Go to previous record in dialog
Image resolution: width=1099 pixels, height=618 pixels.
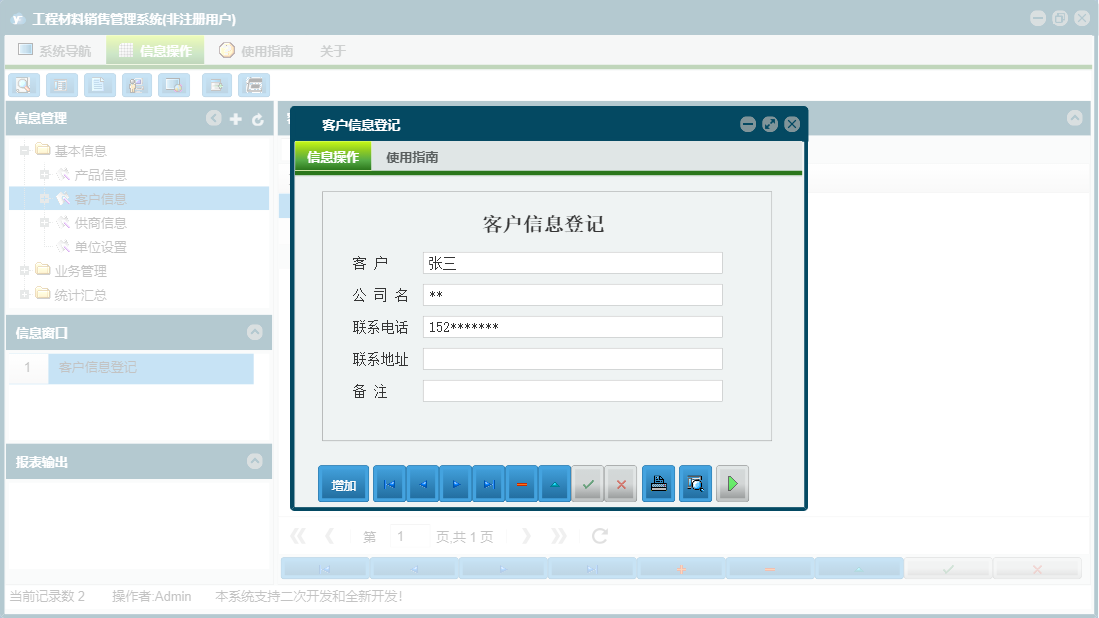click(x=423, y=483)
